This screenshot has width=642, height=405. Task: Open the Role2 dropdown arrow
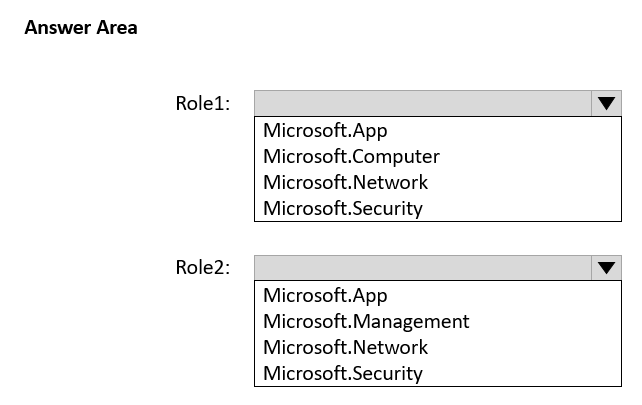606,268
